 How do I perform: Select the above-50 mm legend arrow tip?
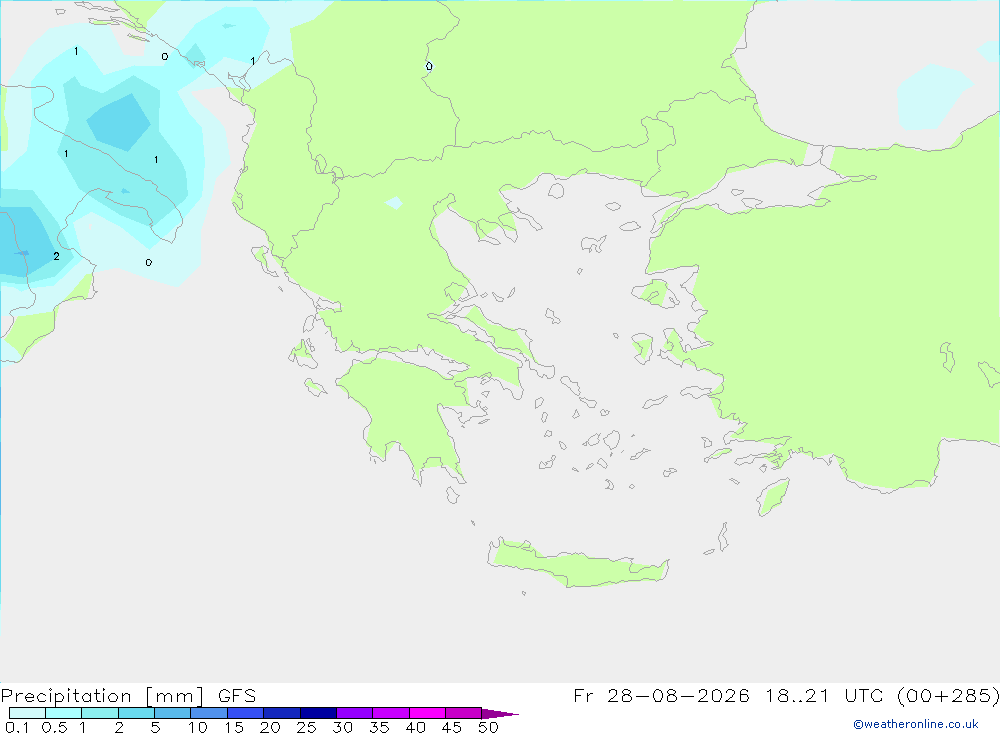[500, 713]
